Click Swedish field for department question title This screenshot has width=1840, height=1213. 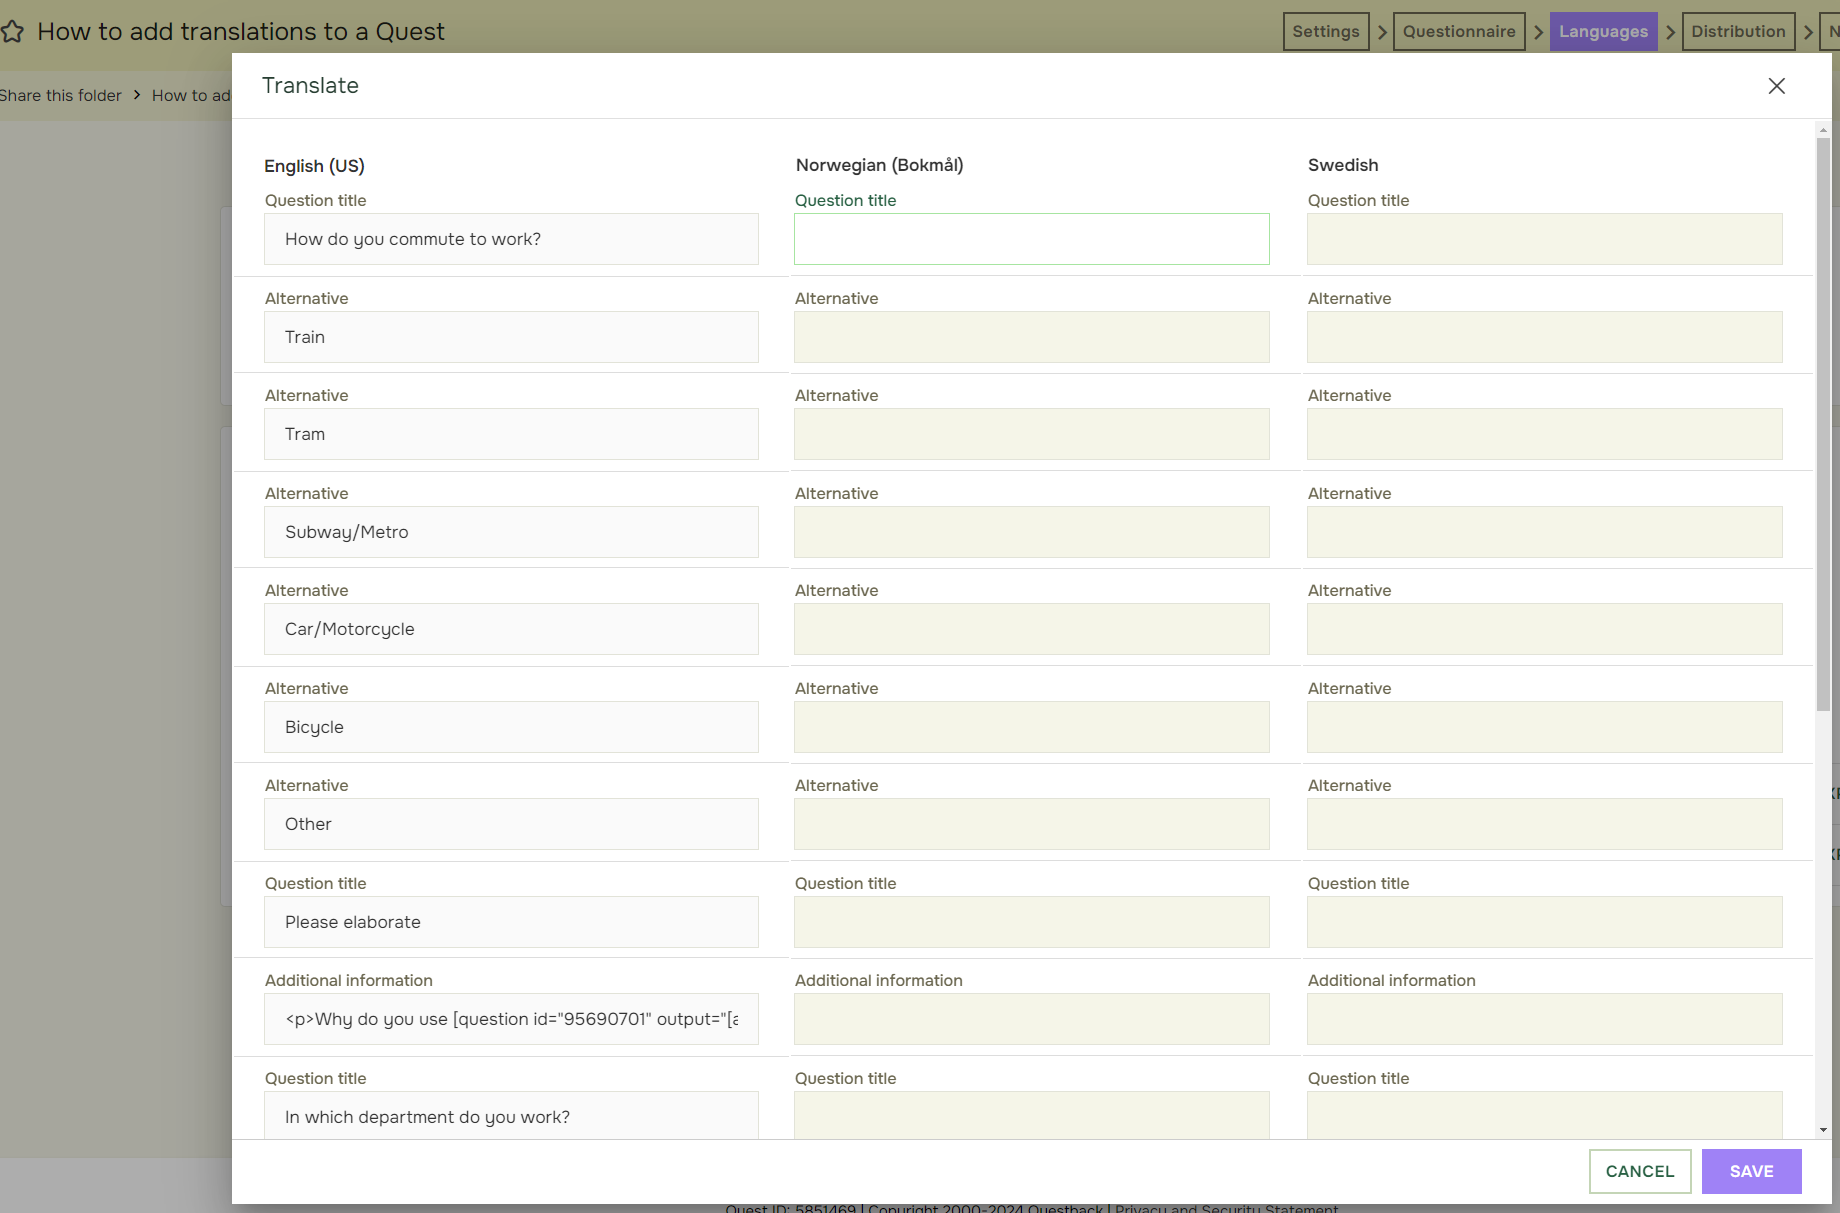(x=1544, y=1115)
